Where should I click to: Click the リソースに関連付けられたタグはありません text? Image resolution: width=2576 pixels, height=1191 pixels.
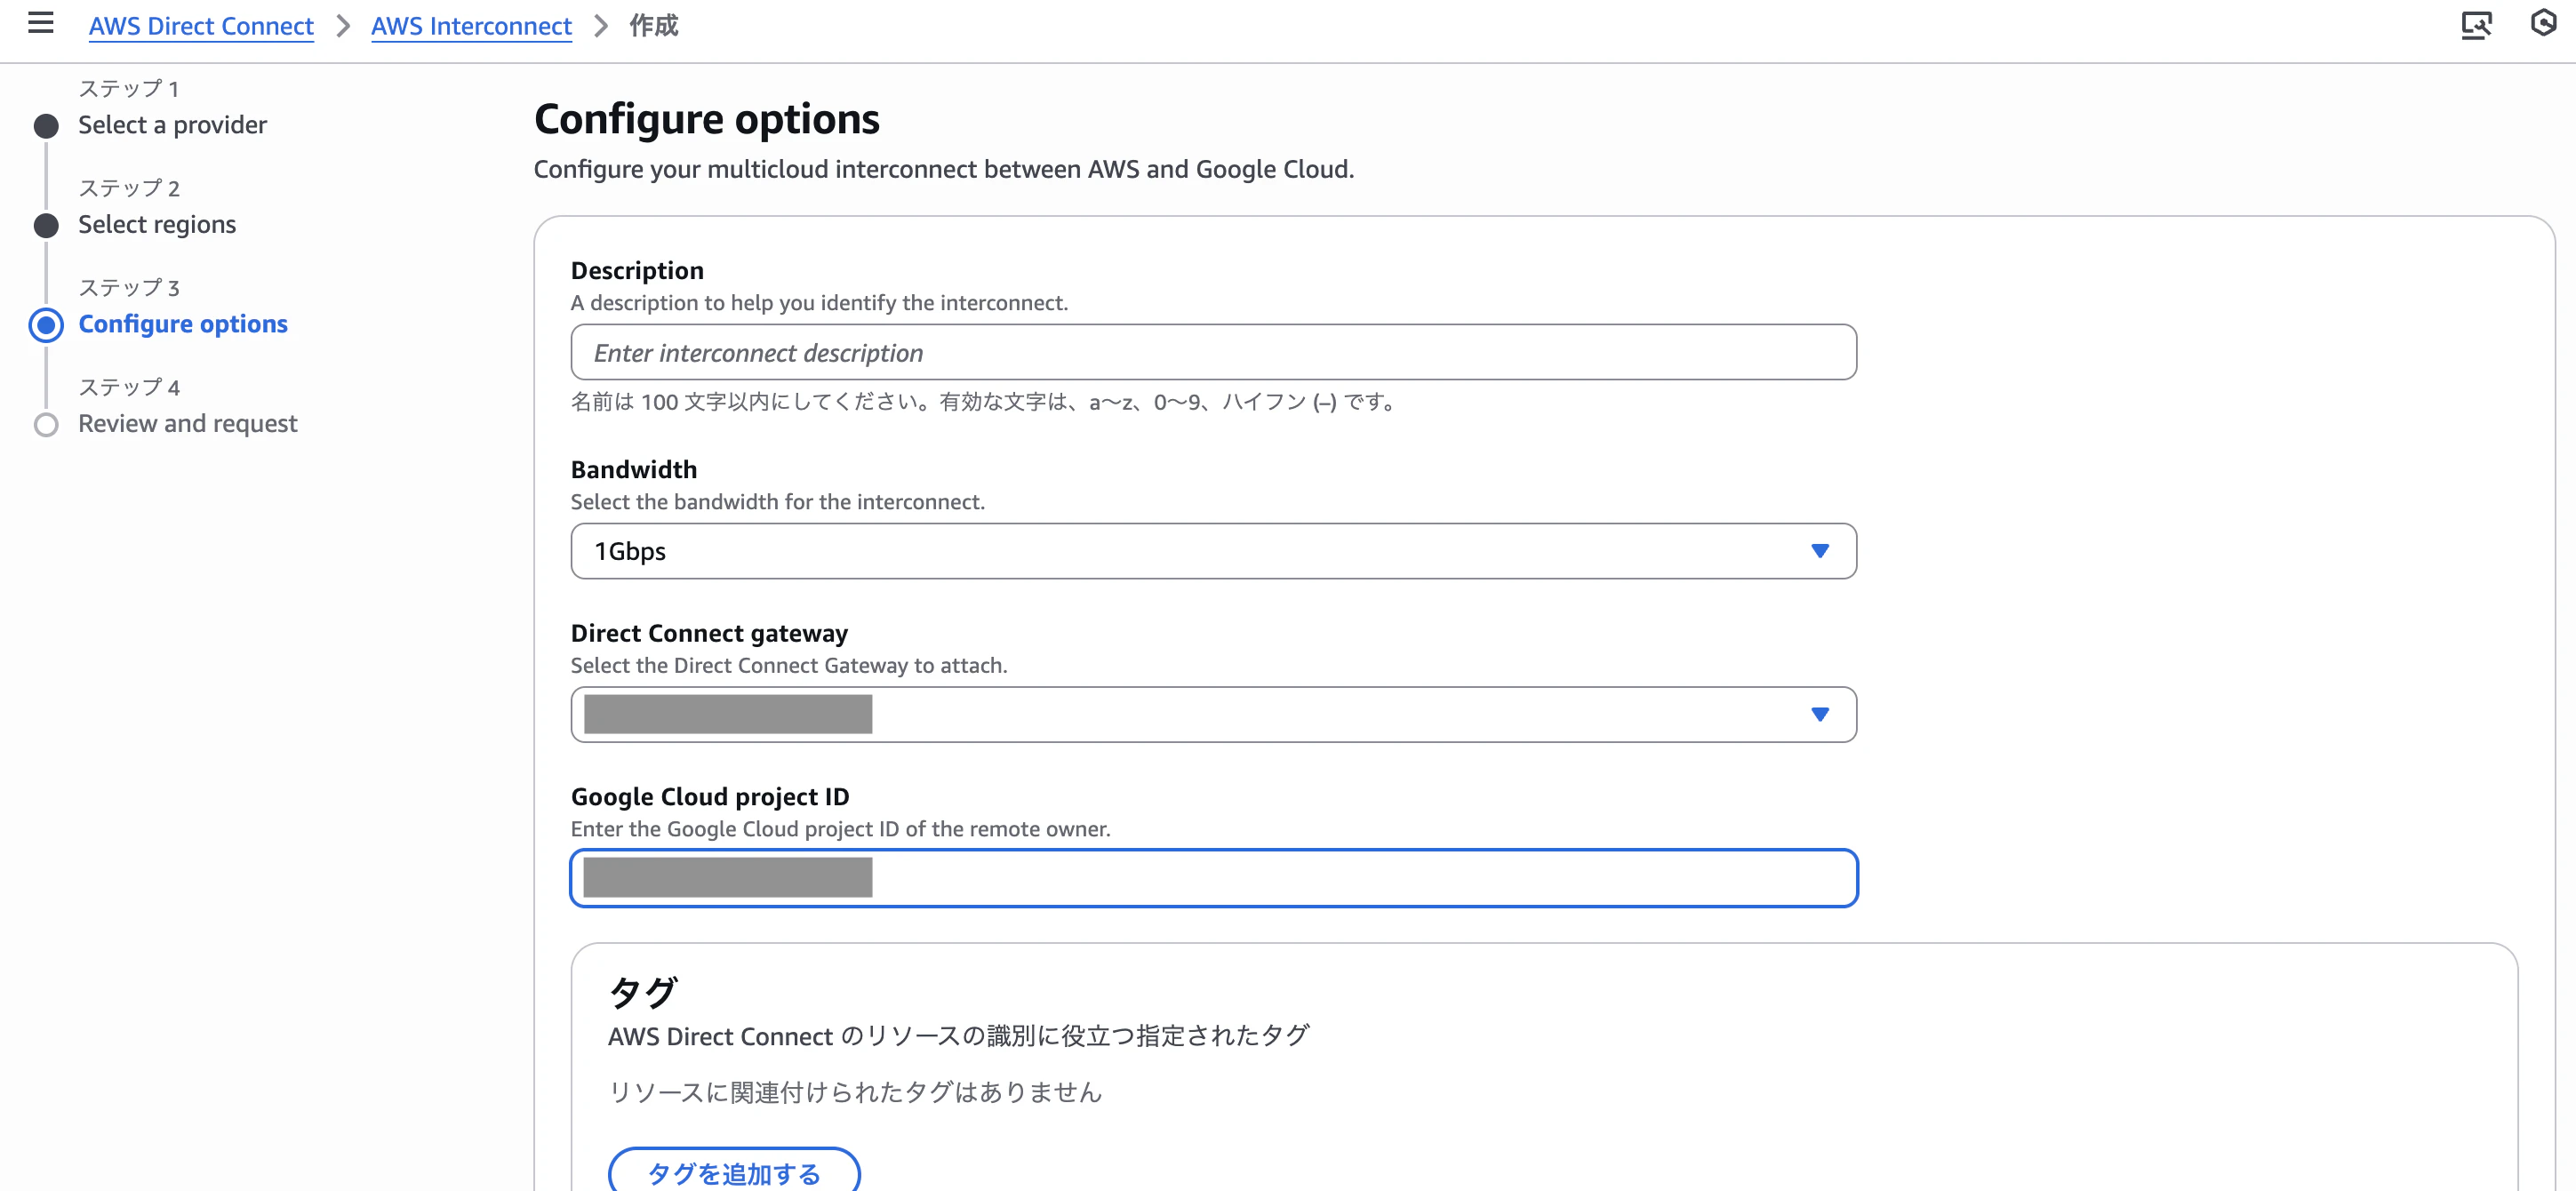click(x=854, y=1092)
